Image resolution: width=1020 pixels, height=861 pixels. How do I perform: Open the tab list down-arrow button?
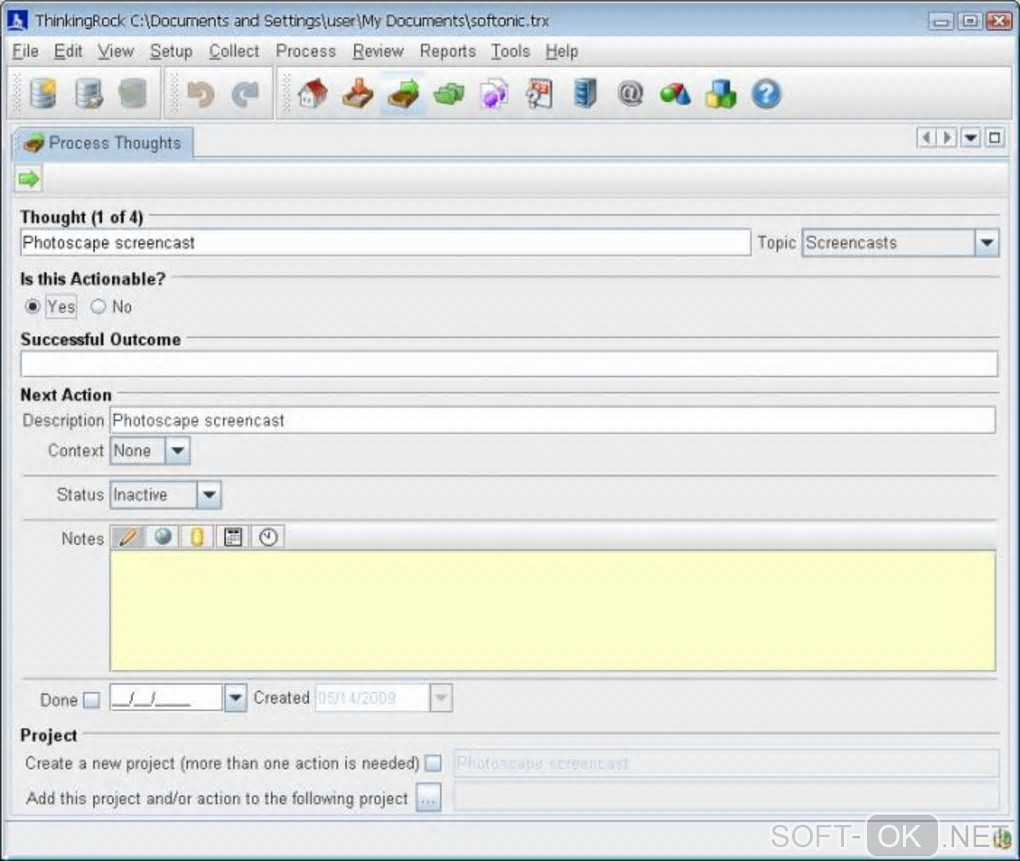click(971, 137)
